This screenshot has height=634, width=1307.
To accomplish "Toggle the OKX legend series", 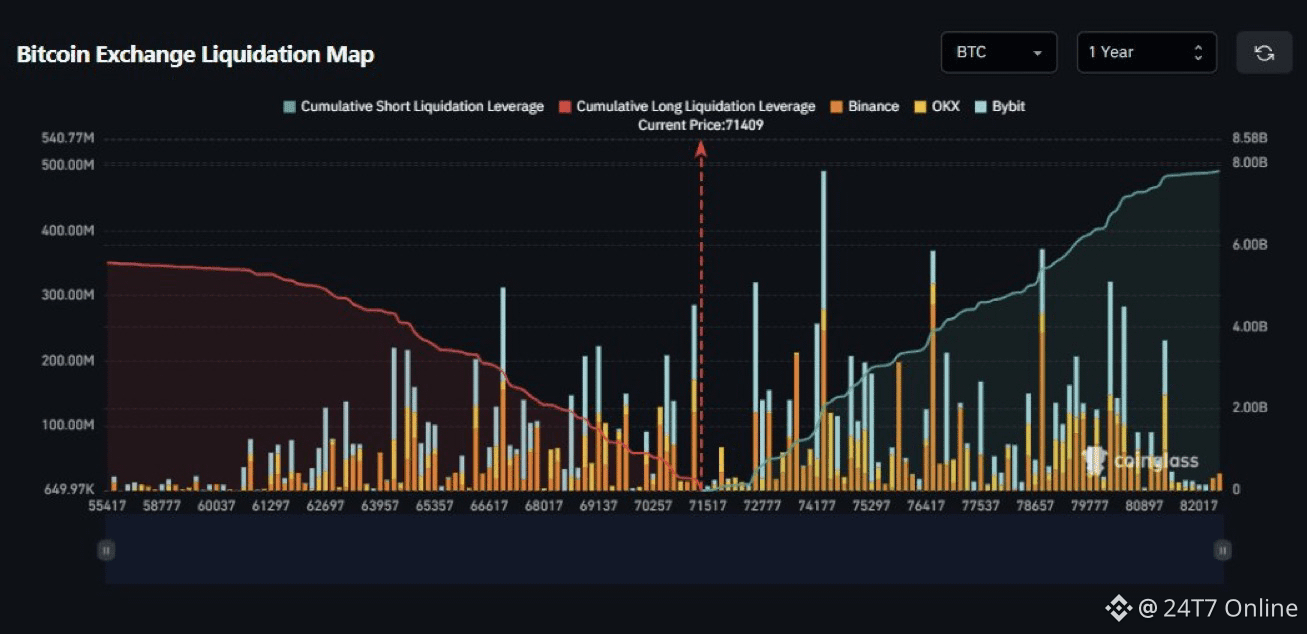I will 936,106.
